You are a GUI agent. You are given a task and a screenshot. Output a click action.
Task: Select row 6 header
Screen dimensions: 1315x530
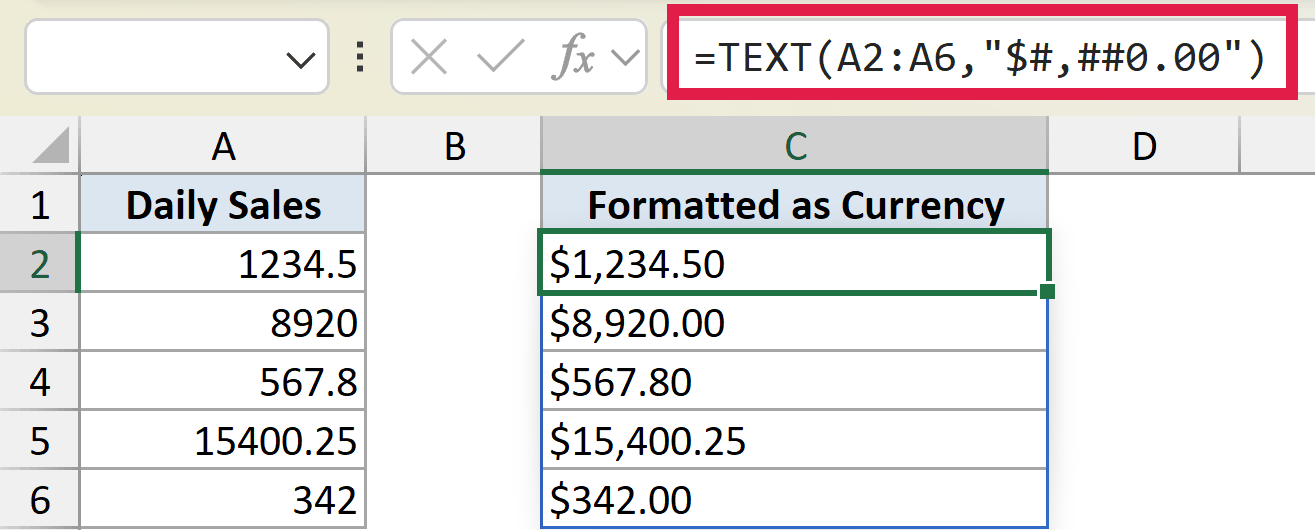pos(39,499)
